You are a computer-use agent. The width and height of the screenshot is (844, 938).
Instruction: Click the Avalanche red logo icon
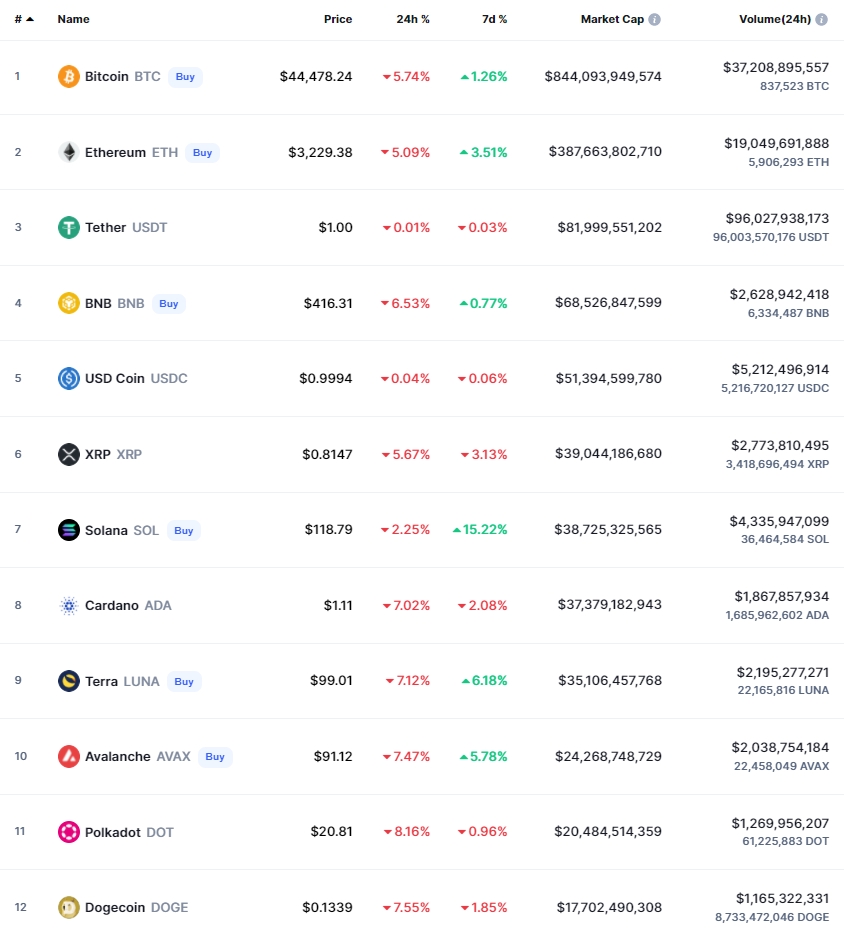point(69,756)
